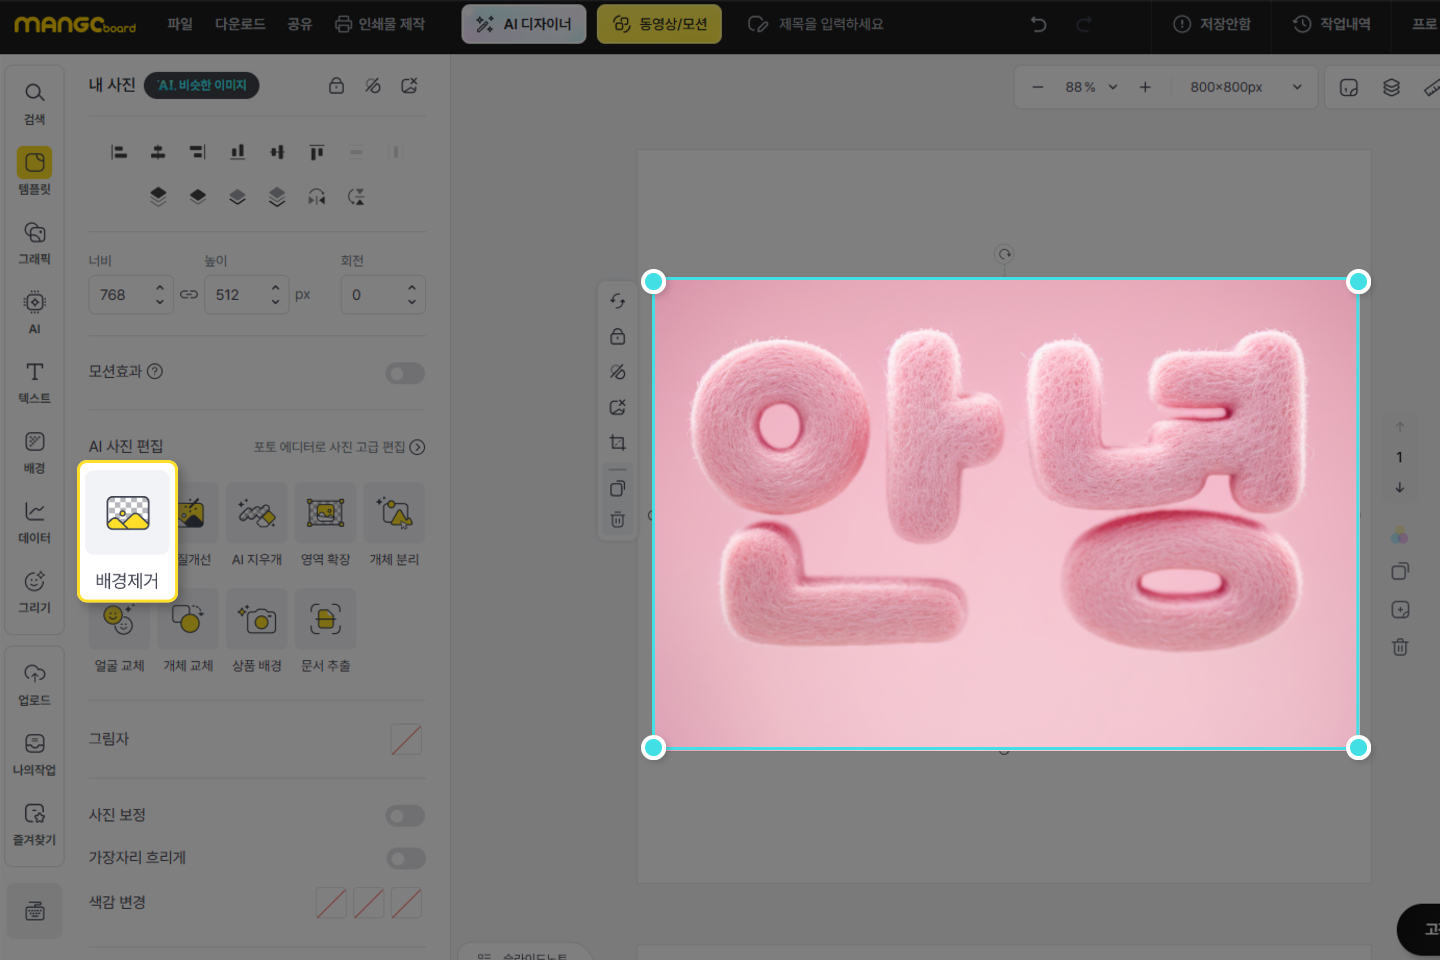This screenshot has width=1440, height=960.
Task: Adjust the 너비 width stepper arrows
Action: pos(160,295)
